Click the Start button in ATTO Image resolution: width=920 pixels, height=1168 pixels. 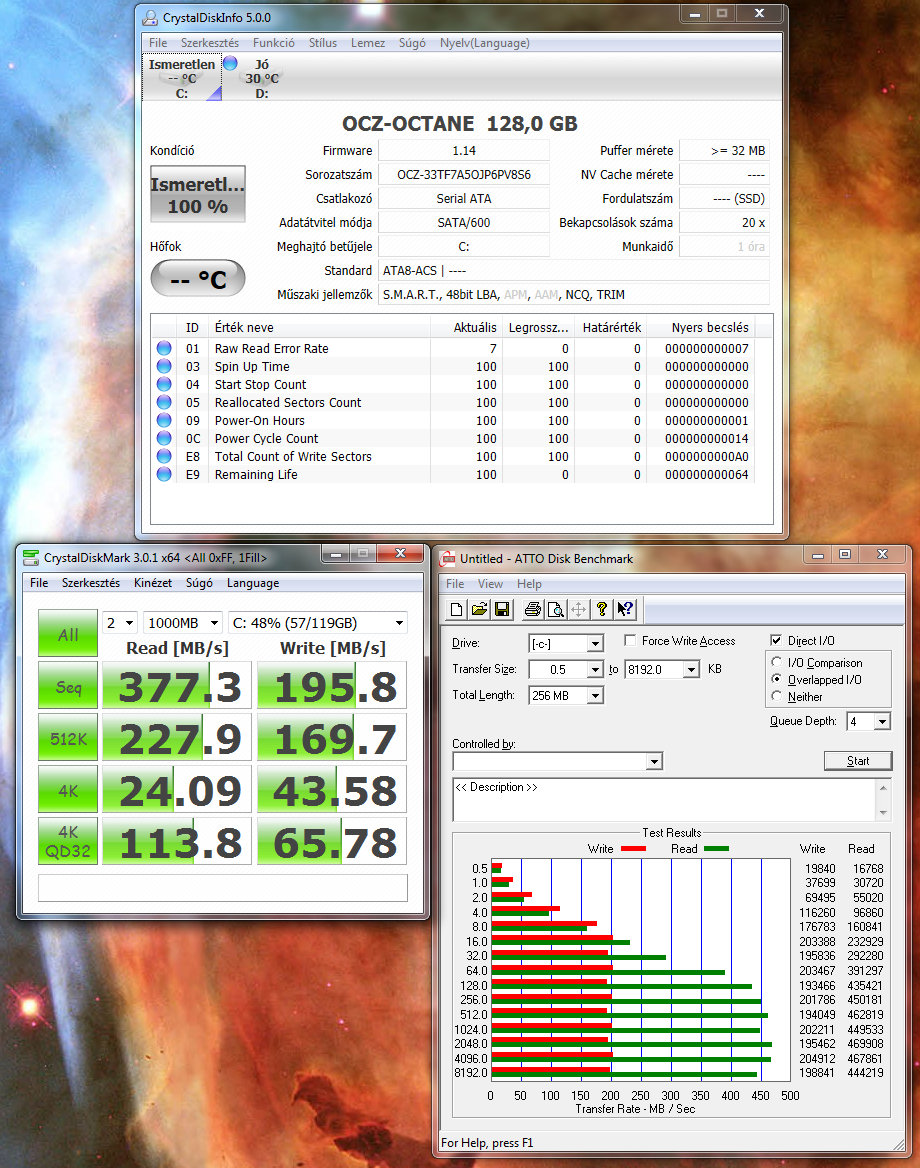(857, 761)
